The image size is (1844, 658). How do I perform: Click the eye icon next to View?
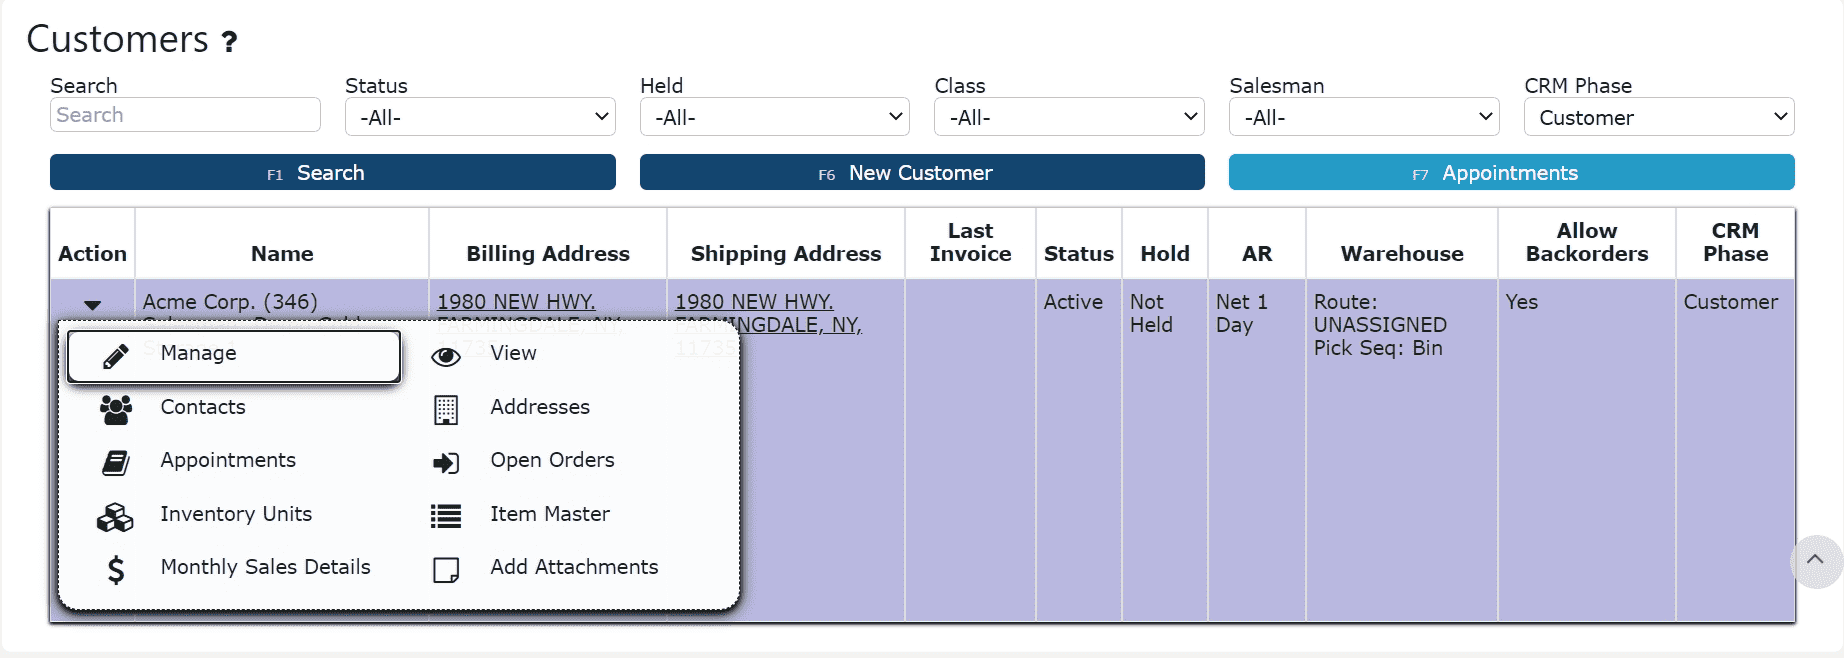click(x=446, y=356)
